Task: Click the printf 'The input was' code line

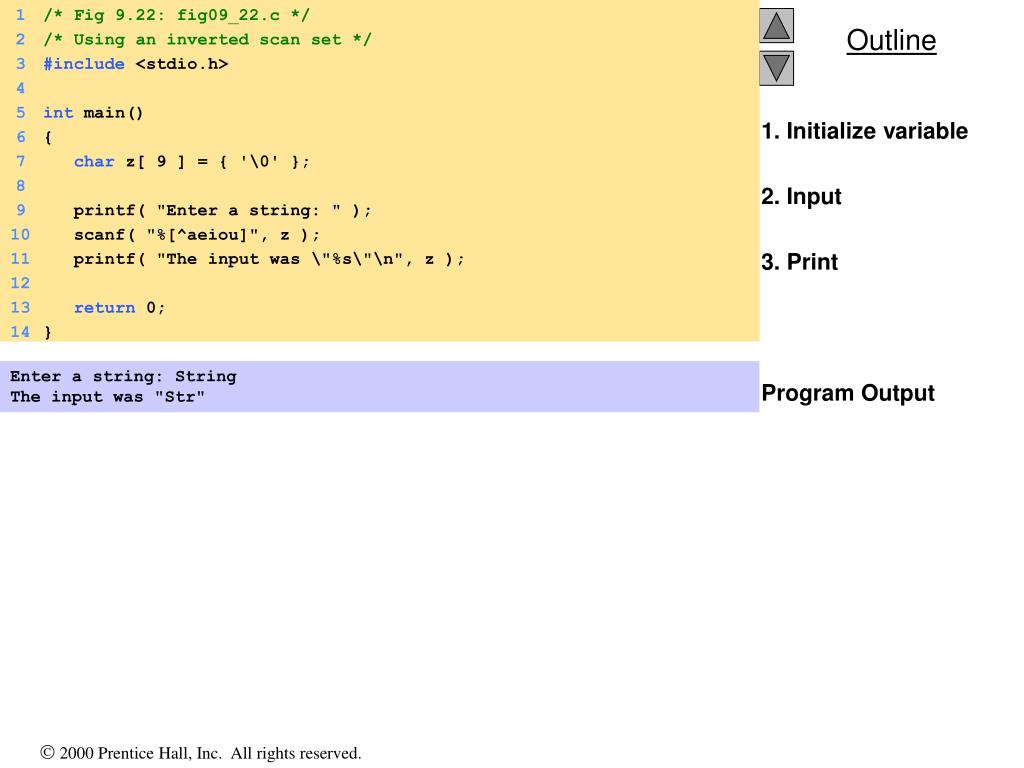Action: [269, 259]
